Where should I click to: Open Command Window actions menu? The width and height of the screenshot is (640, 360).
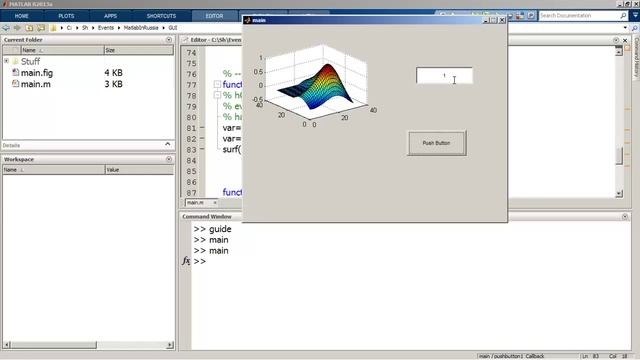(x=625, y=216)
